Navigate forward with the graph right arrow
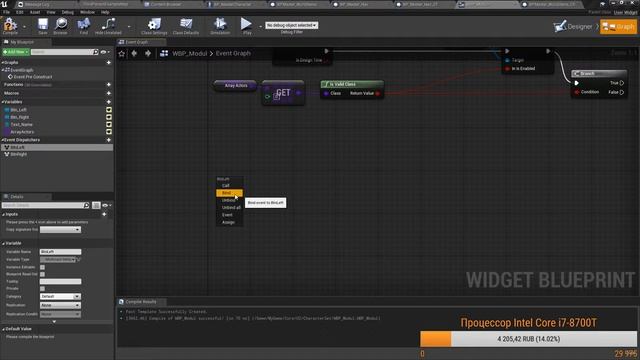 pos(148,53)
